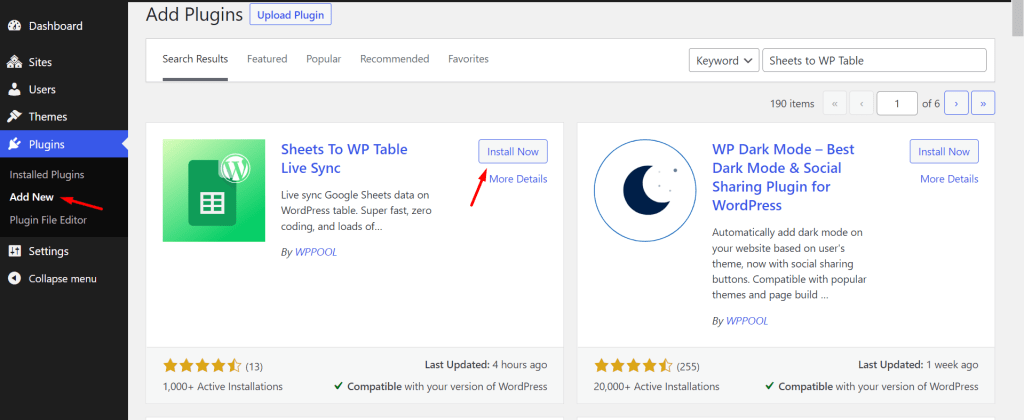The height and width of the screenshot is (420, 1024).
Task: Click '1,000+ Active Installations' text
Action: click(x=223, y=386)
